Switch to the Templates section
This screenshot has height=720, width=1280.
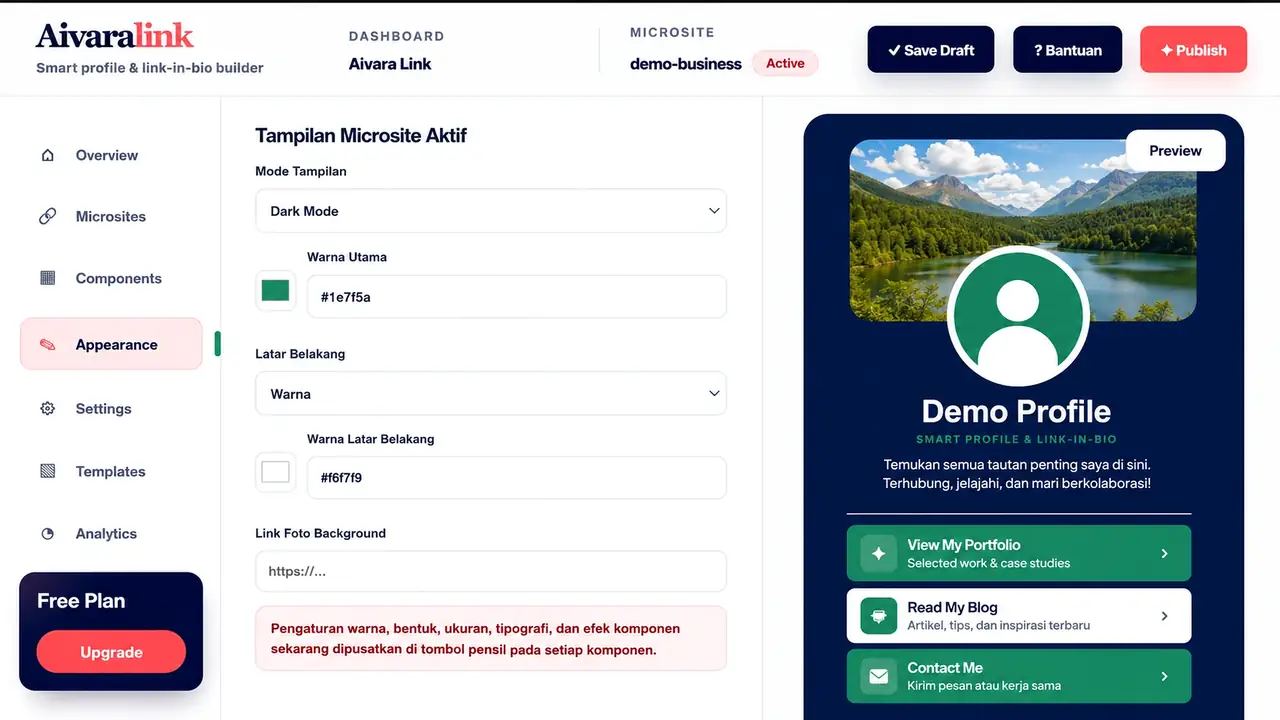pyautogui.click(x=111, y=471)
